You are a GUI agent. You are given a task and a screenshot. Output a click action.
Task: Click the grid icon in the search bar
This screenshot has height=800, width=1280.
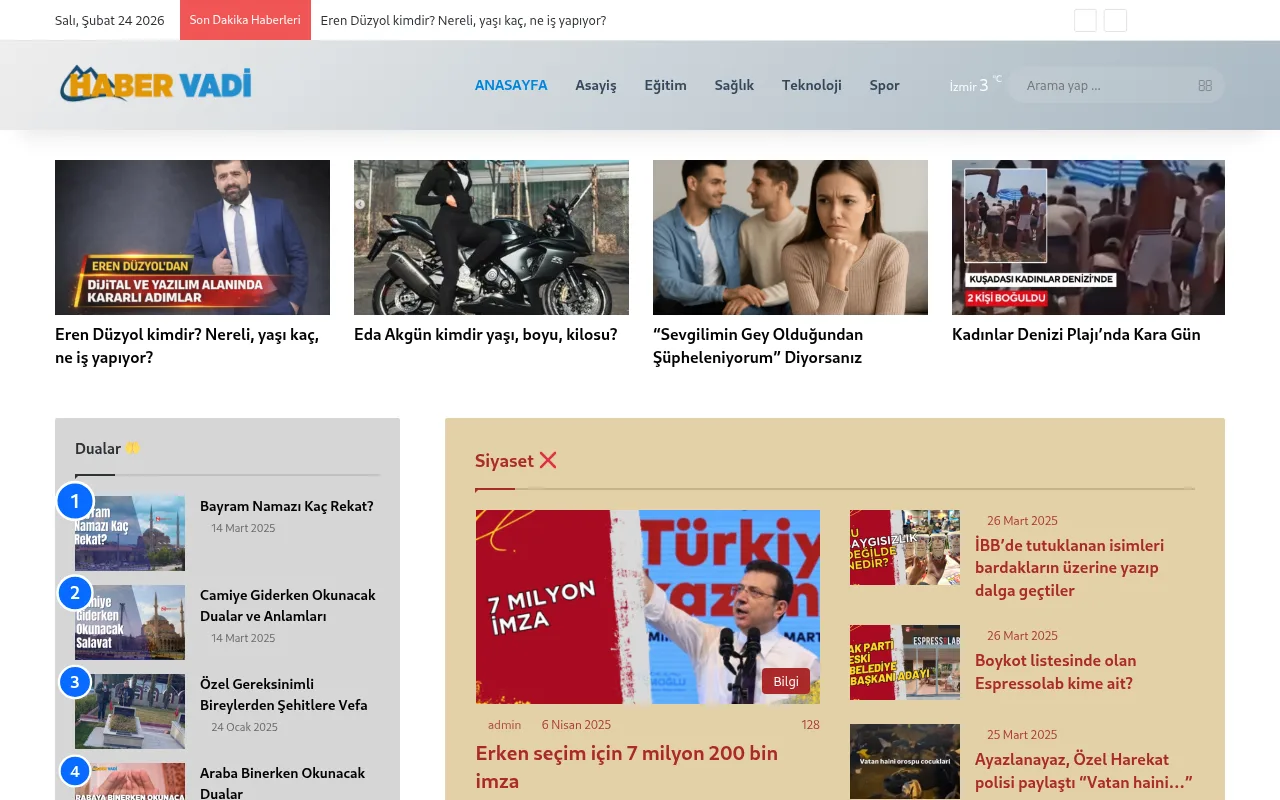1205,85
